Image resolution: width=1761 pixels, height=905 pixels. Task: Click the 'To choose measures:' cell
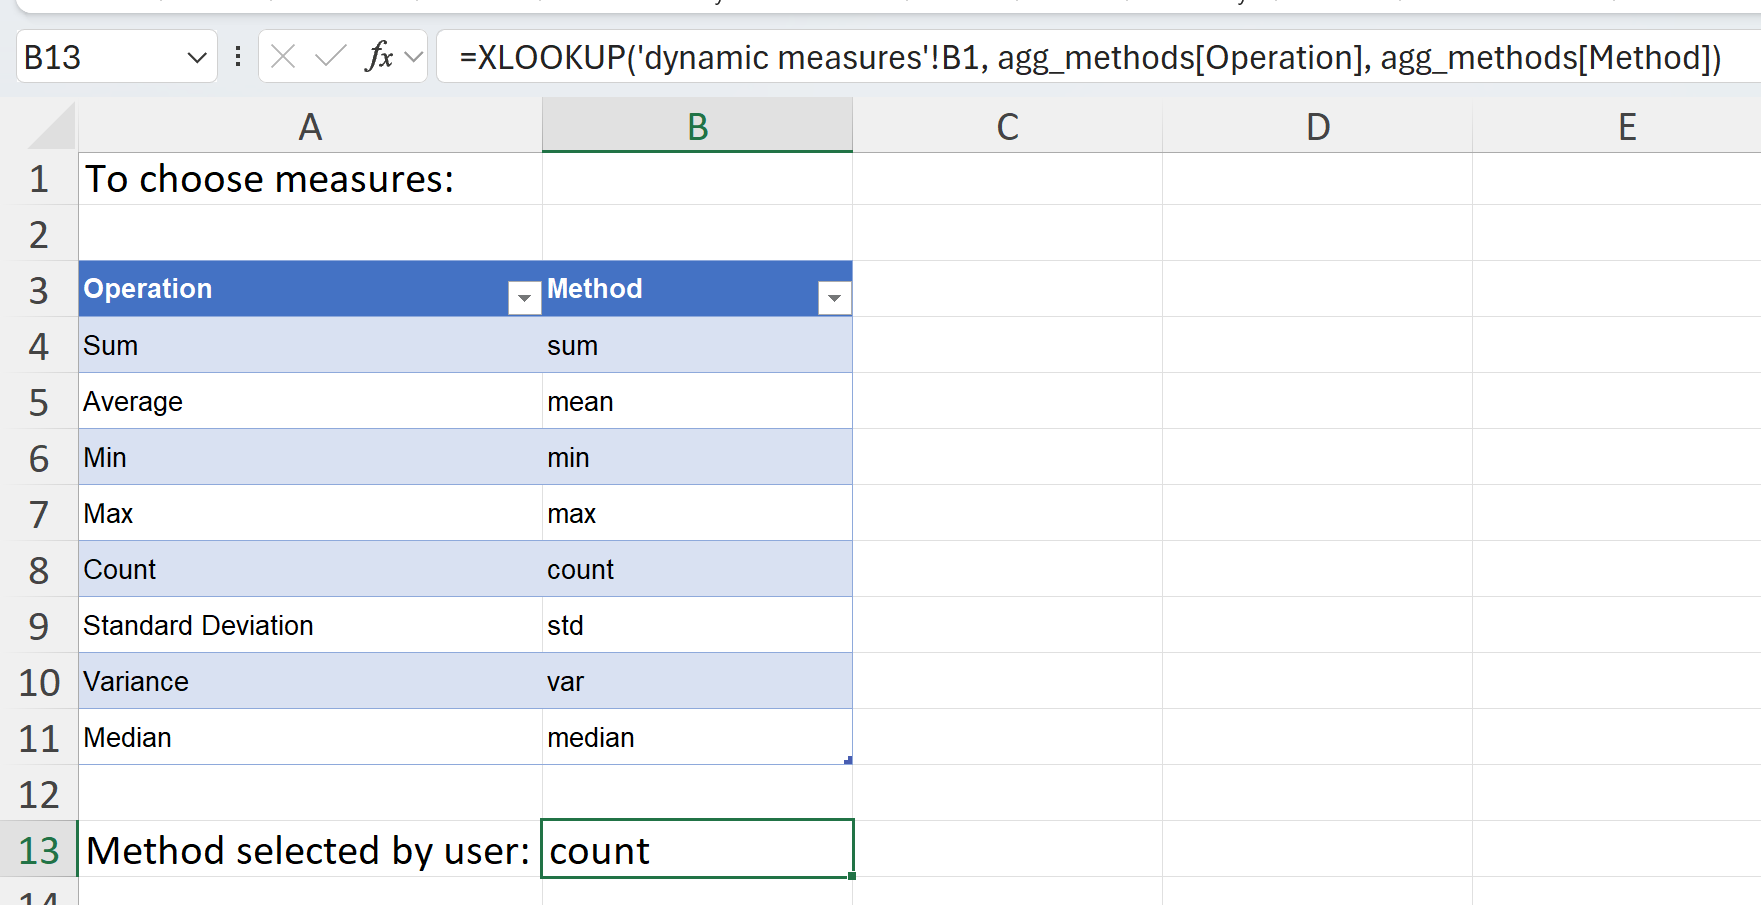pos(270,180)
